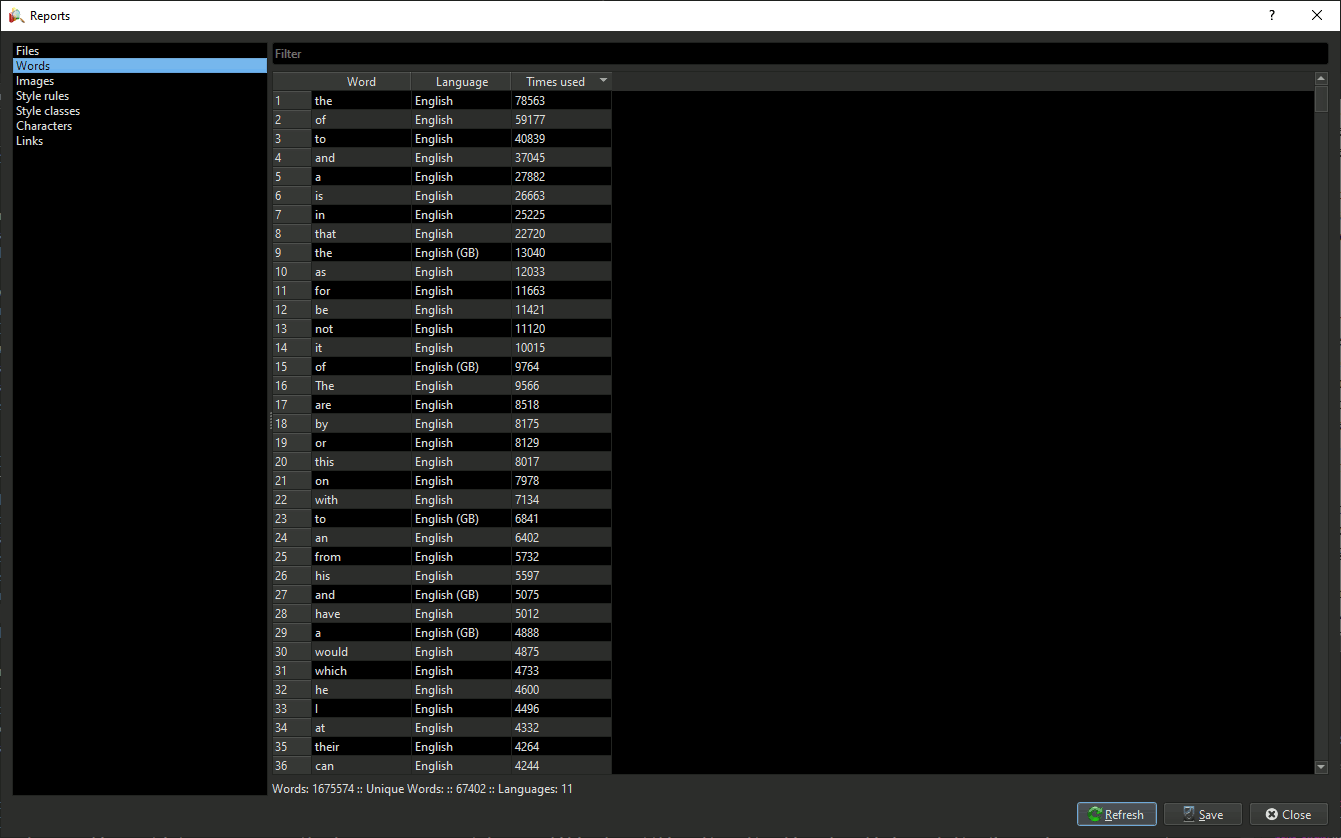Select the word cell "that"
The image size is (1341, 838).
click(361, 234)
